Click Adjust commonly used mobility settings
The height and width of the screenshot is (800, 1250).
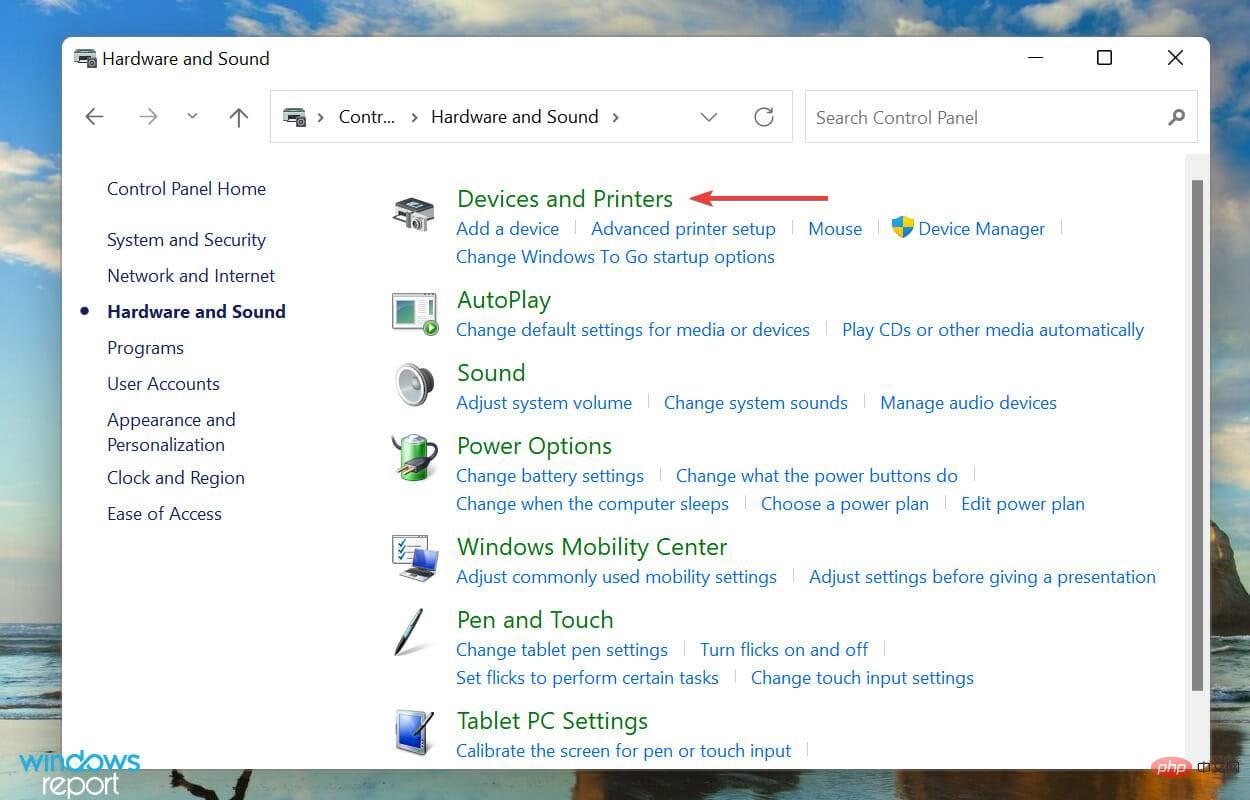click(x=616, y=576)
